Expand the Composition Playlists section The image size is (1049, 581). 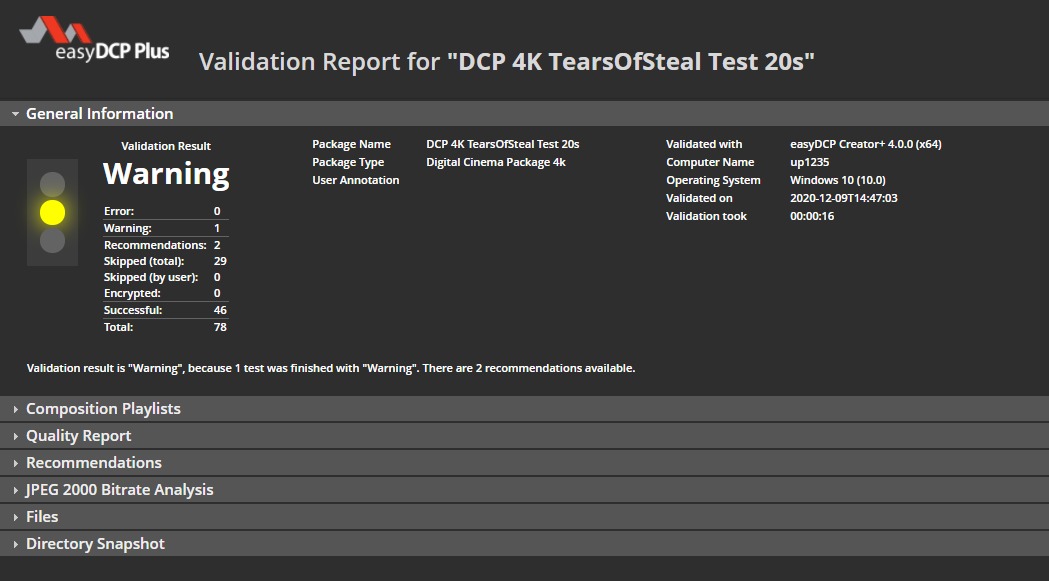tap(103, 409)
